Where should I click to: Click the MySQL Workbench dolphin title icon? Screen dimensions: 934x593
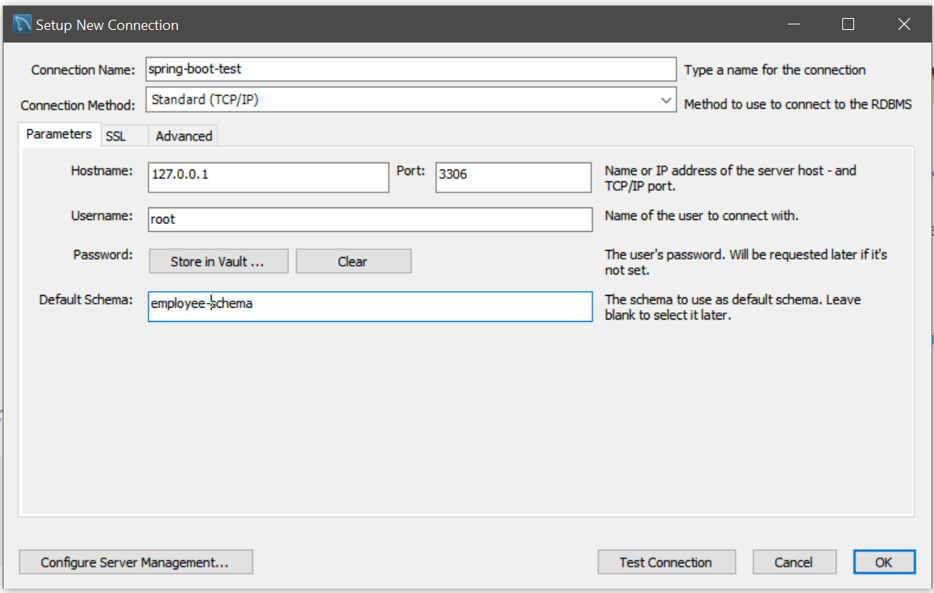tap(22, 24)
